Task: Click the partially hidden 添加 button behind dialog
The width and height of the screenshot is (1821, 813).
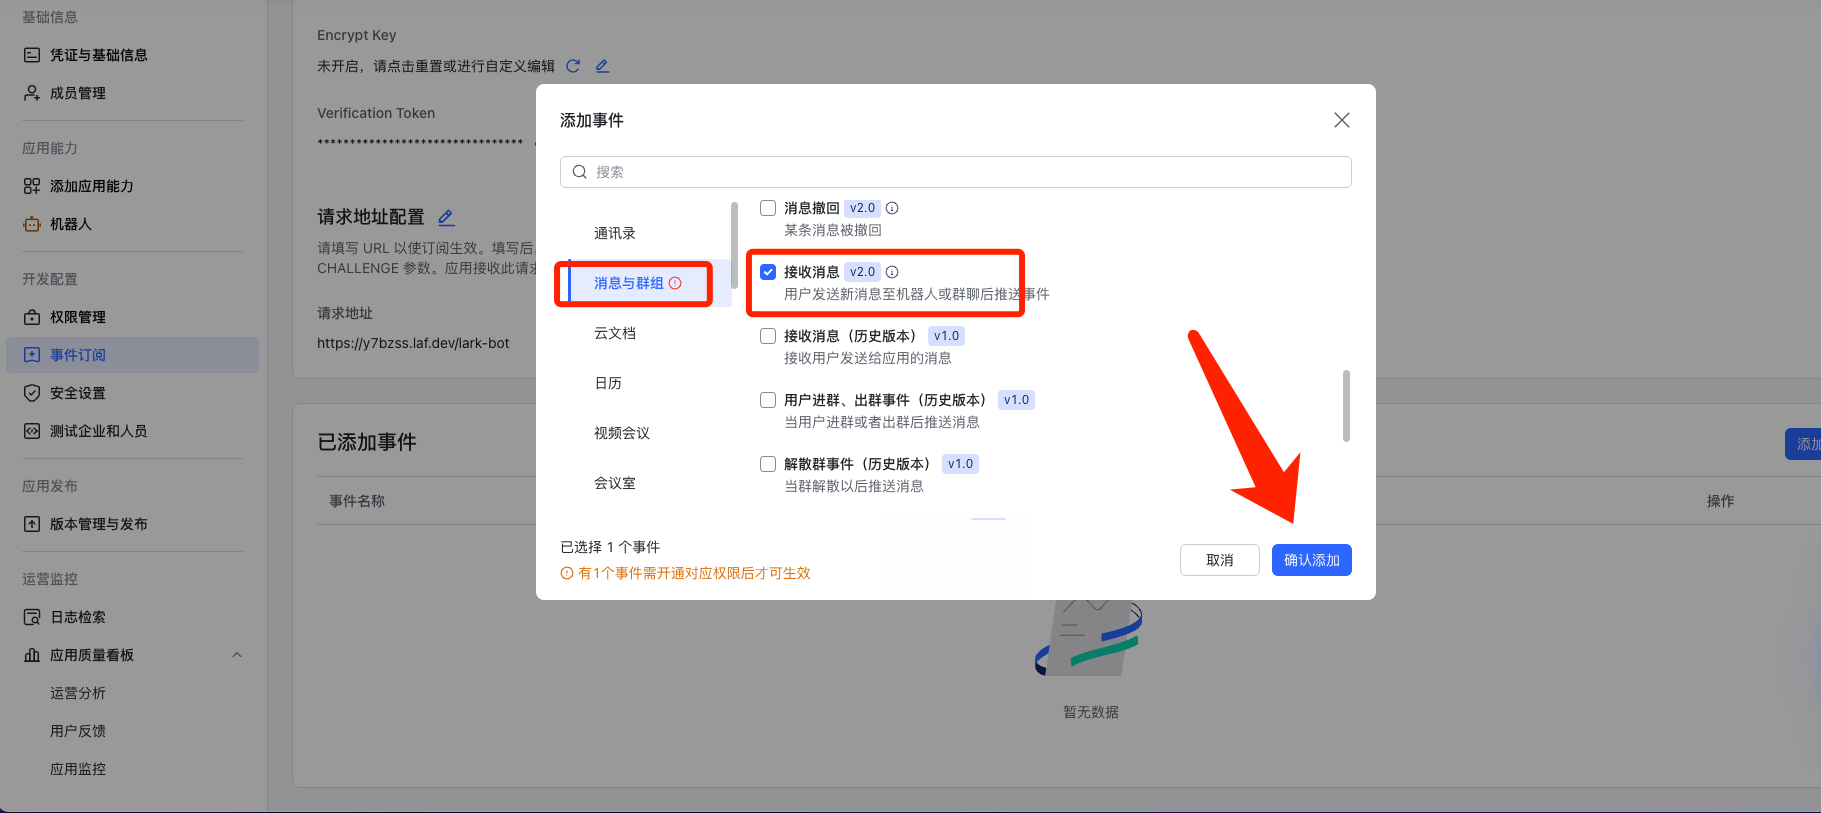Action: click(x=1803, y=444)
